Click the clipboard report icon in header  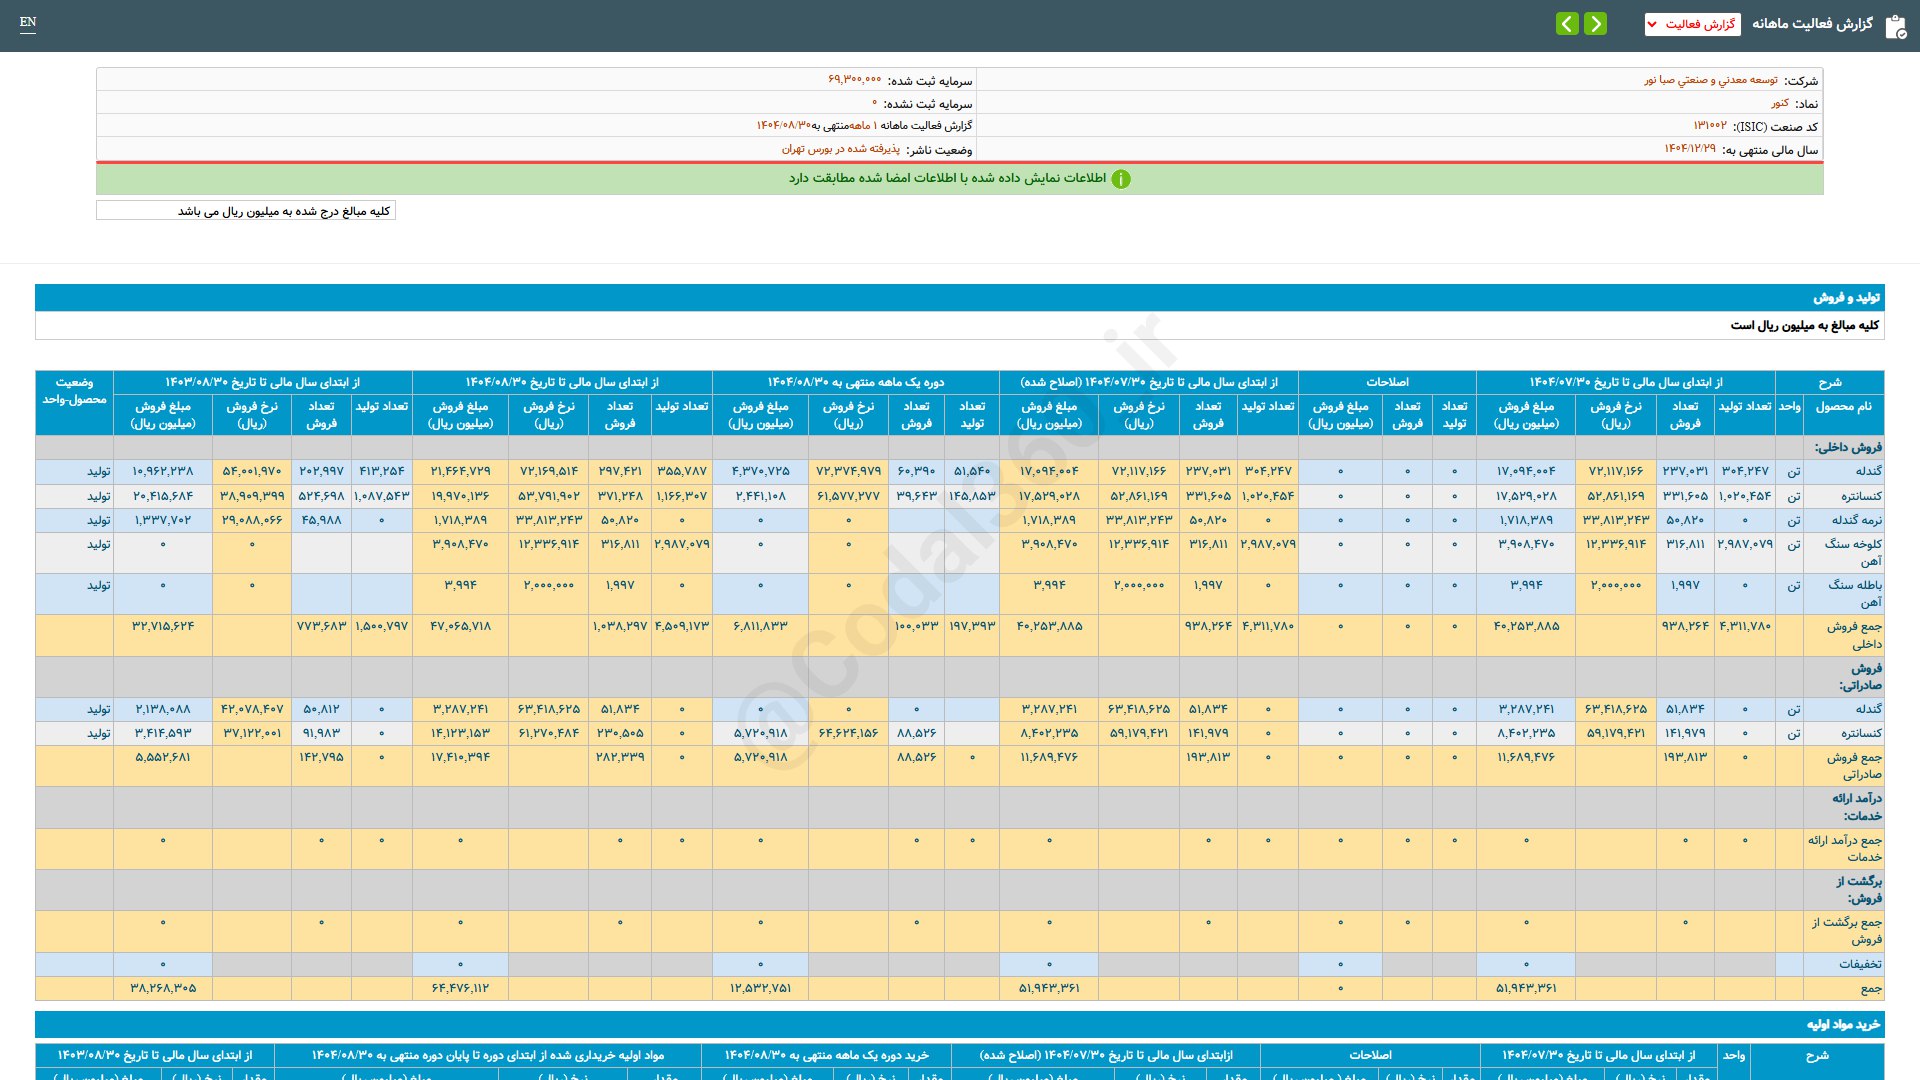tap(1895, 26)
